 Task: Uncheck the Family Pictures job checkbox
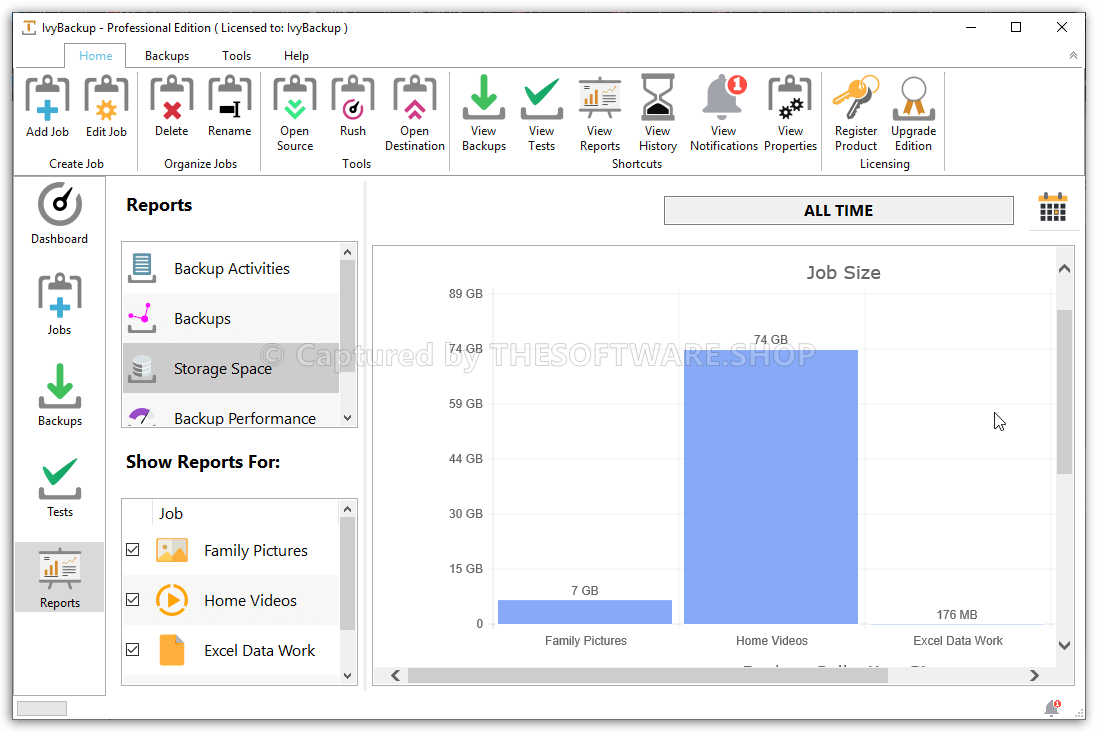[x=133, y=550]
